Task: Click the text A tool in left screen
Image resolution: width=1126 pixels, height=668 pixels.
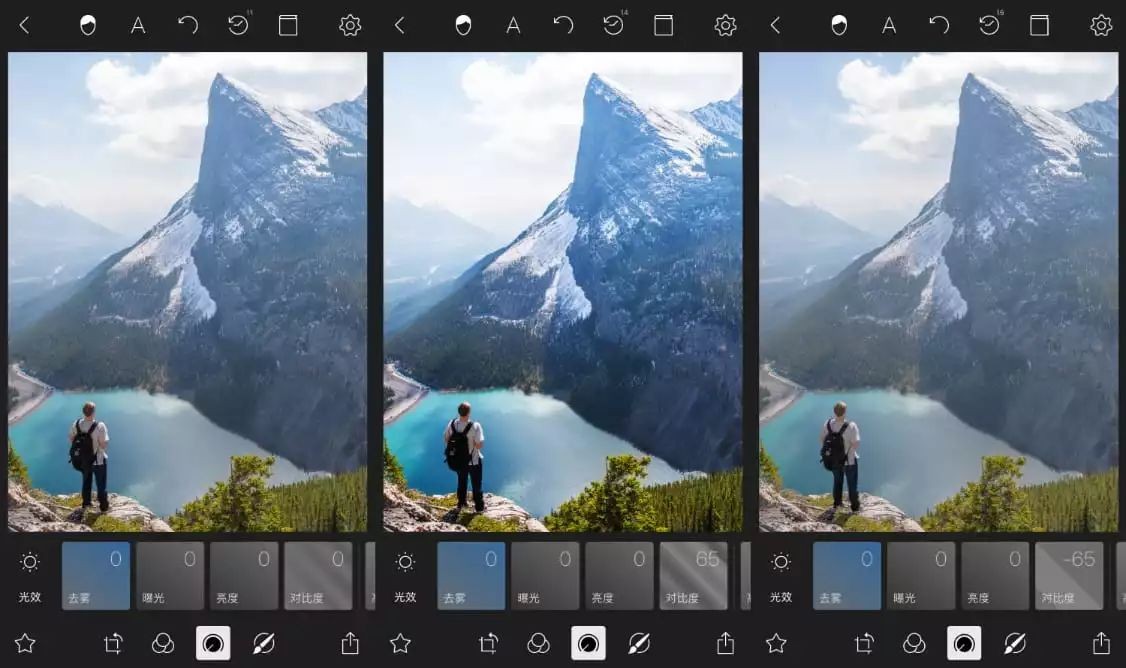Action: (138, 25)
